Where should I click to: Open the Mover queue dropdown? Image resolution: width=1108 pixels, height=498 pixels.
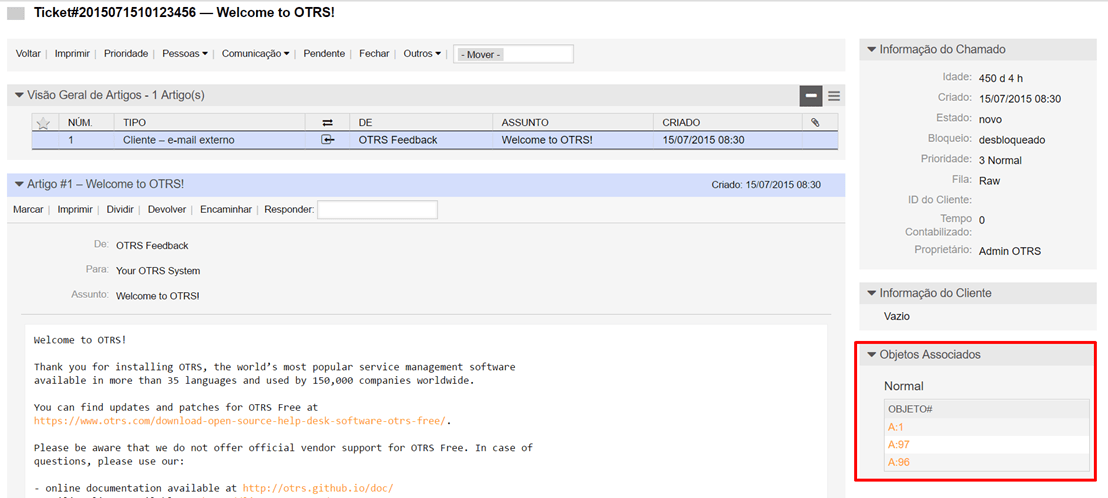(513, 54)
